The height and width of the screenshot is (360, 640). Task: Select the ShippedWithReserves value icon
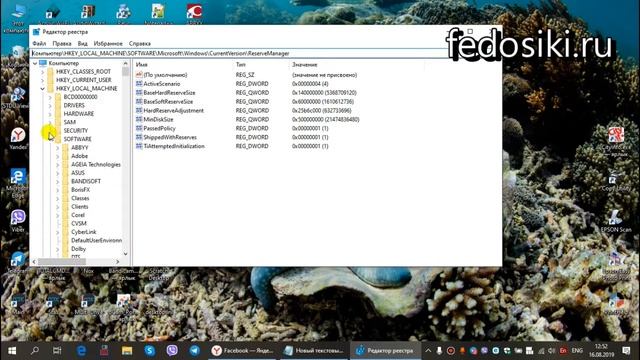tap(139, 137)
